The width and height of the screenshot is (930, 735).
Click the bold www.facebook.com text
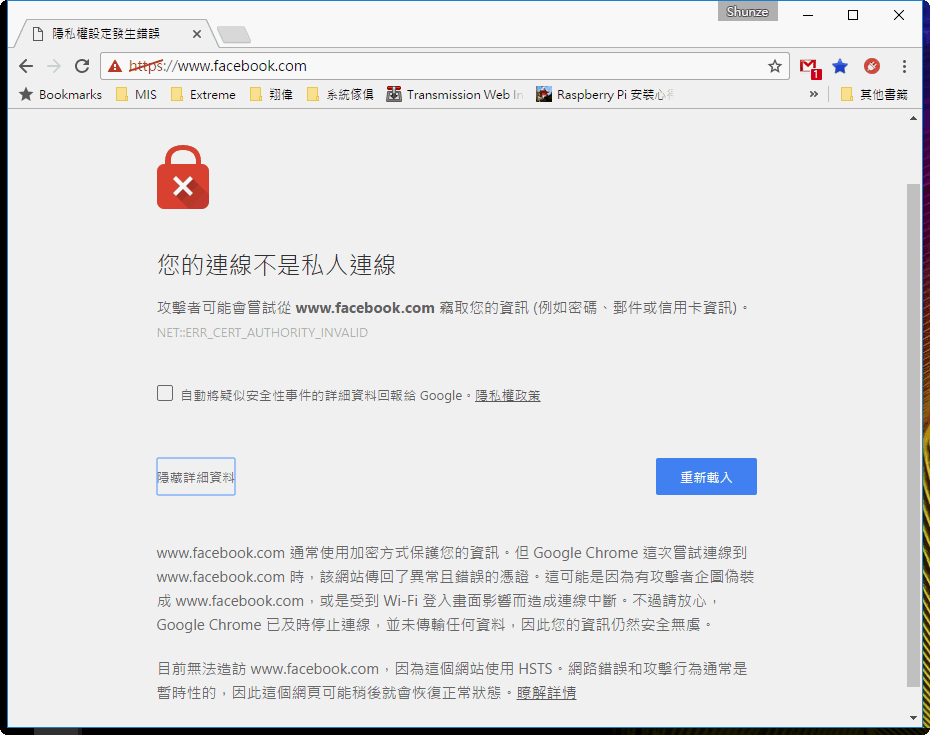pyautogui.click(x=365, y=308)
